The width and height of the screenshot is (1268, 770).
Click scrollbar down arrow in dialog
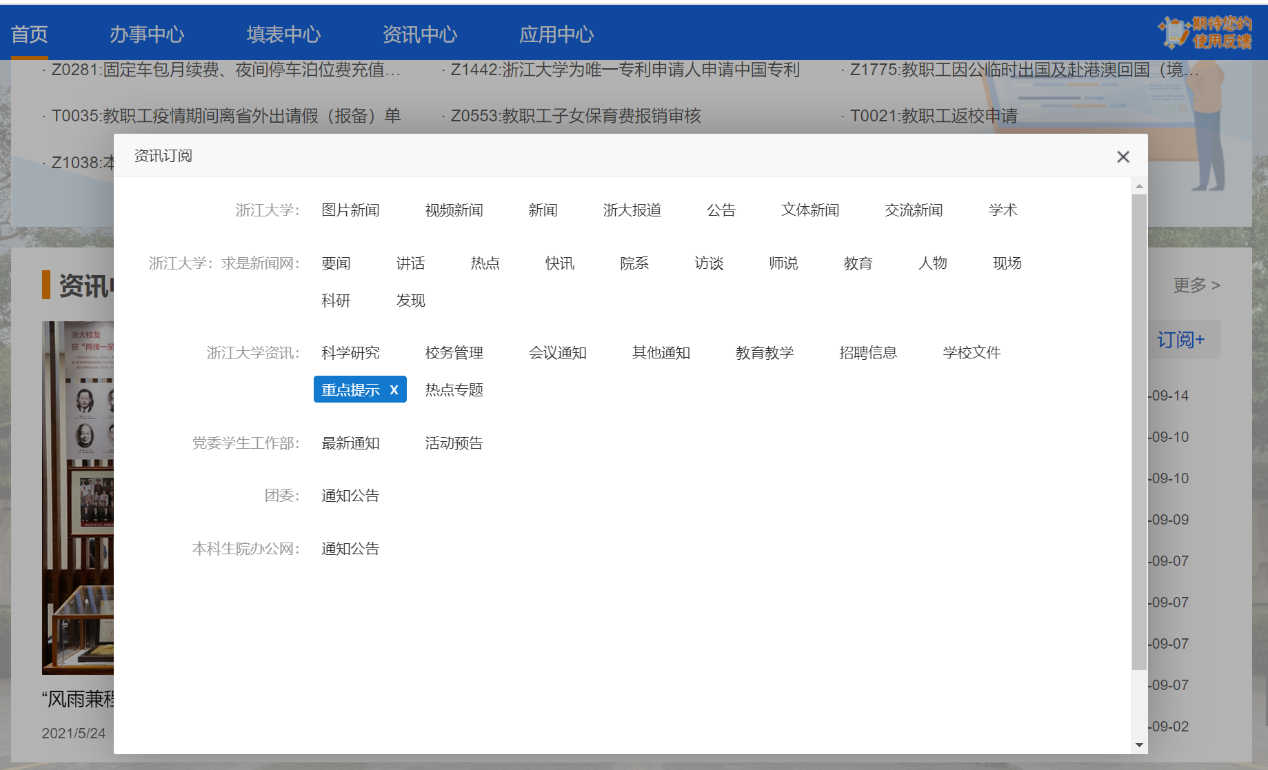pyautogui.click(x=1139, y=745)
